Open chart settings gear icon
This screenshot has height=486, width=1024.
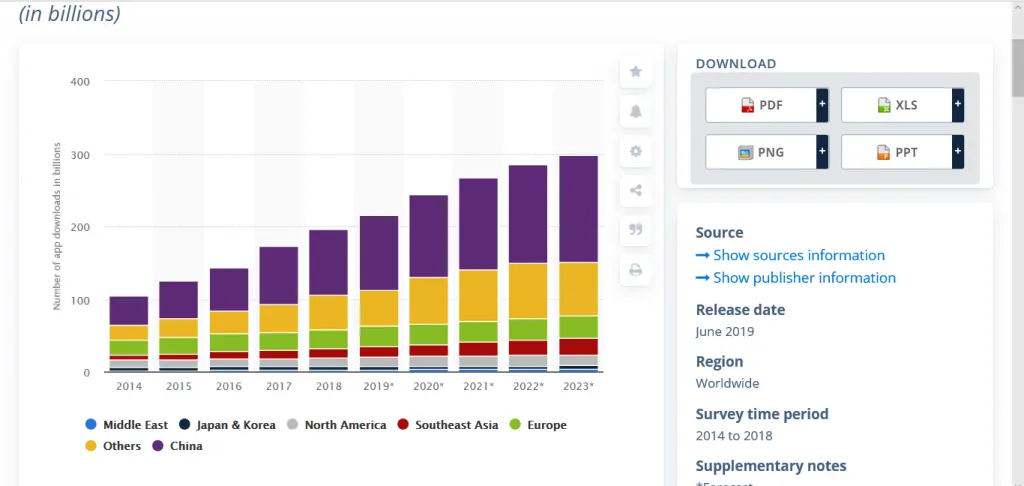[635, 152]
